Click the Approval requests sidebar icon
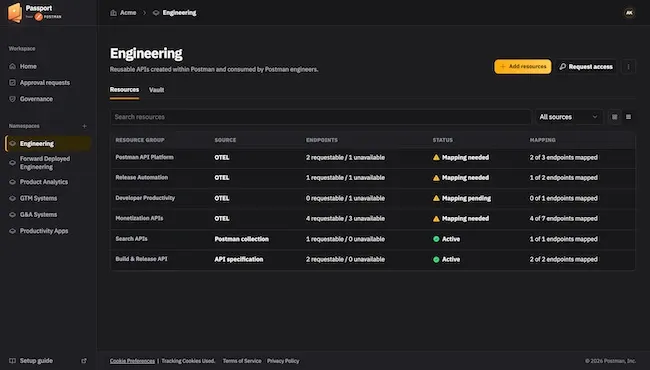Screen dimensions: 650x370 point(12,82)
